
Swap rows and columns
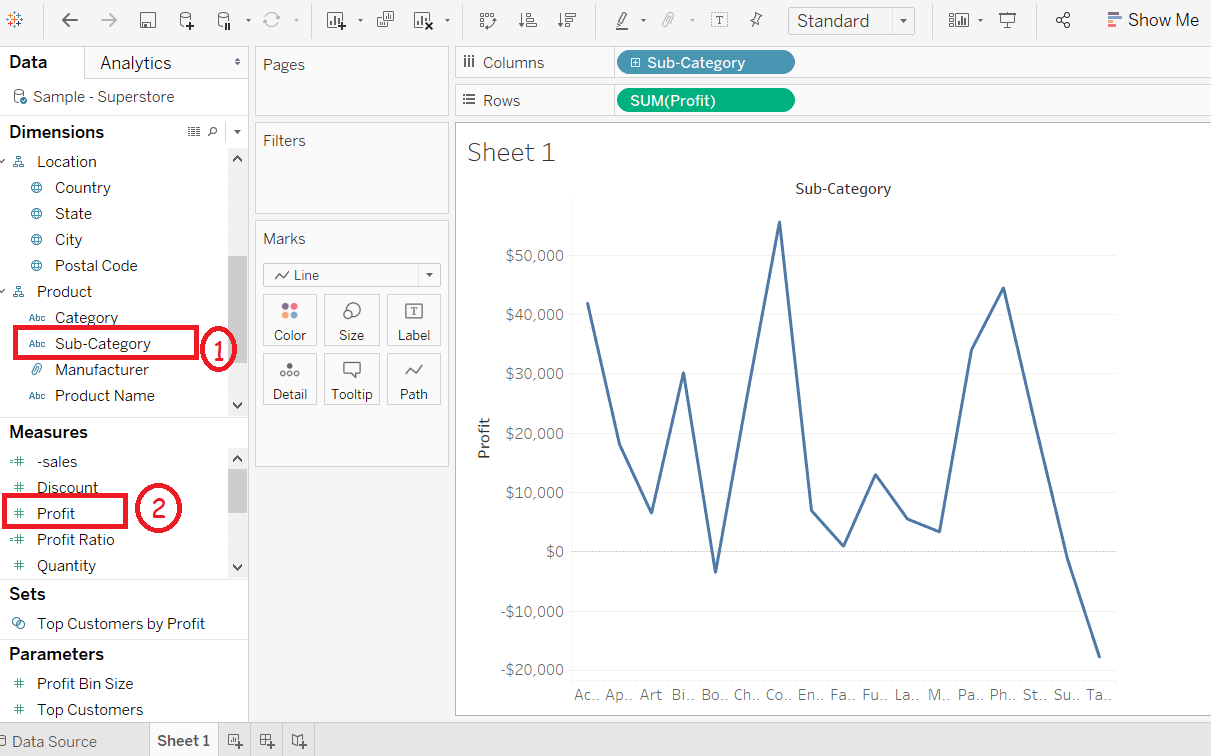click(x=488, y=20)
